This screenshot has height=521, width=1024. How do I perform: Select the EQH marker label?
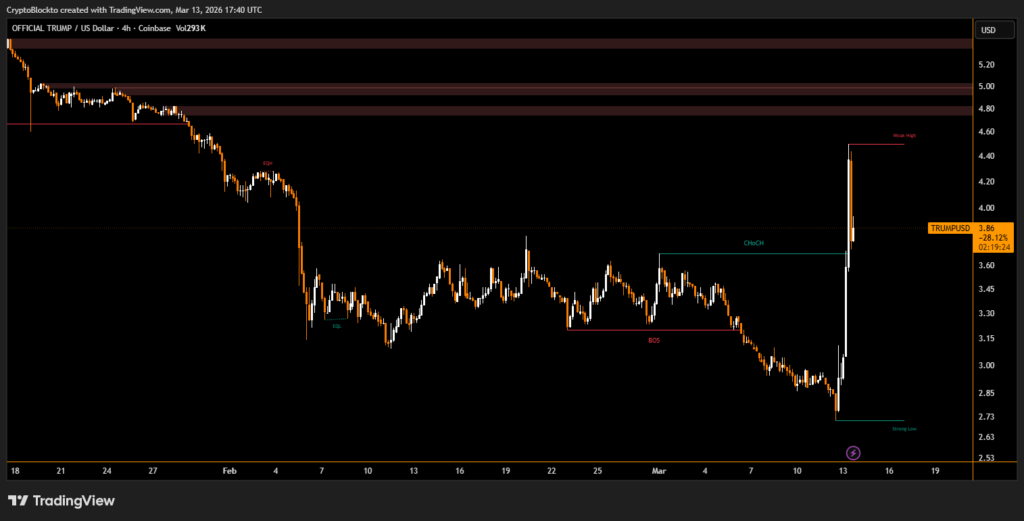coord(268,162)
